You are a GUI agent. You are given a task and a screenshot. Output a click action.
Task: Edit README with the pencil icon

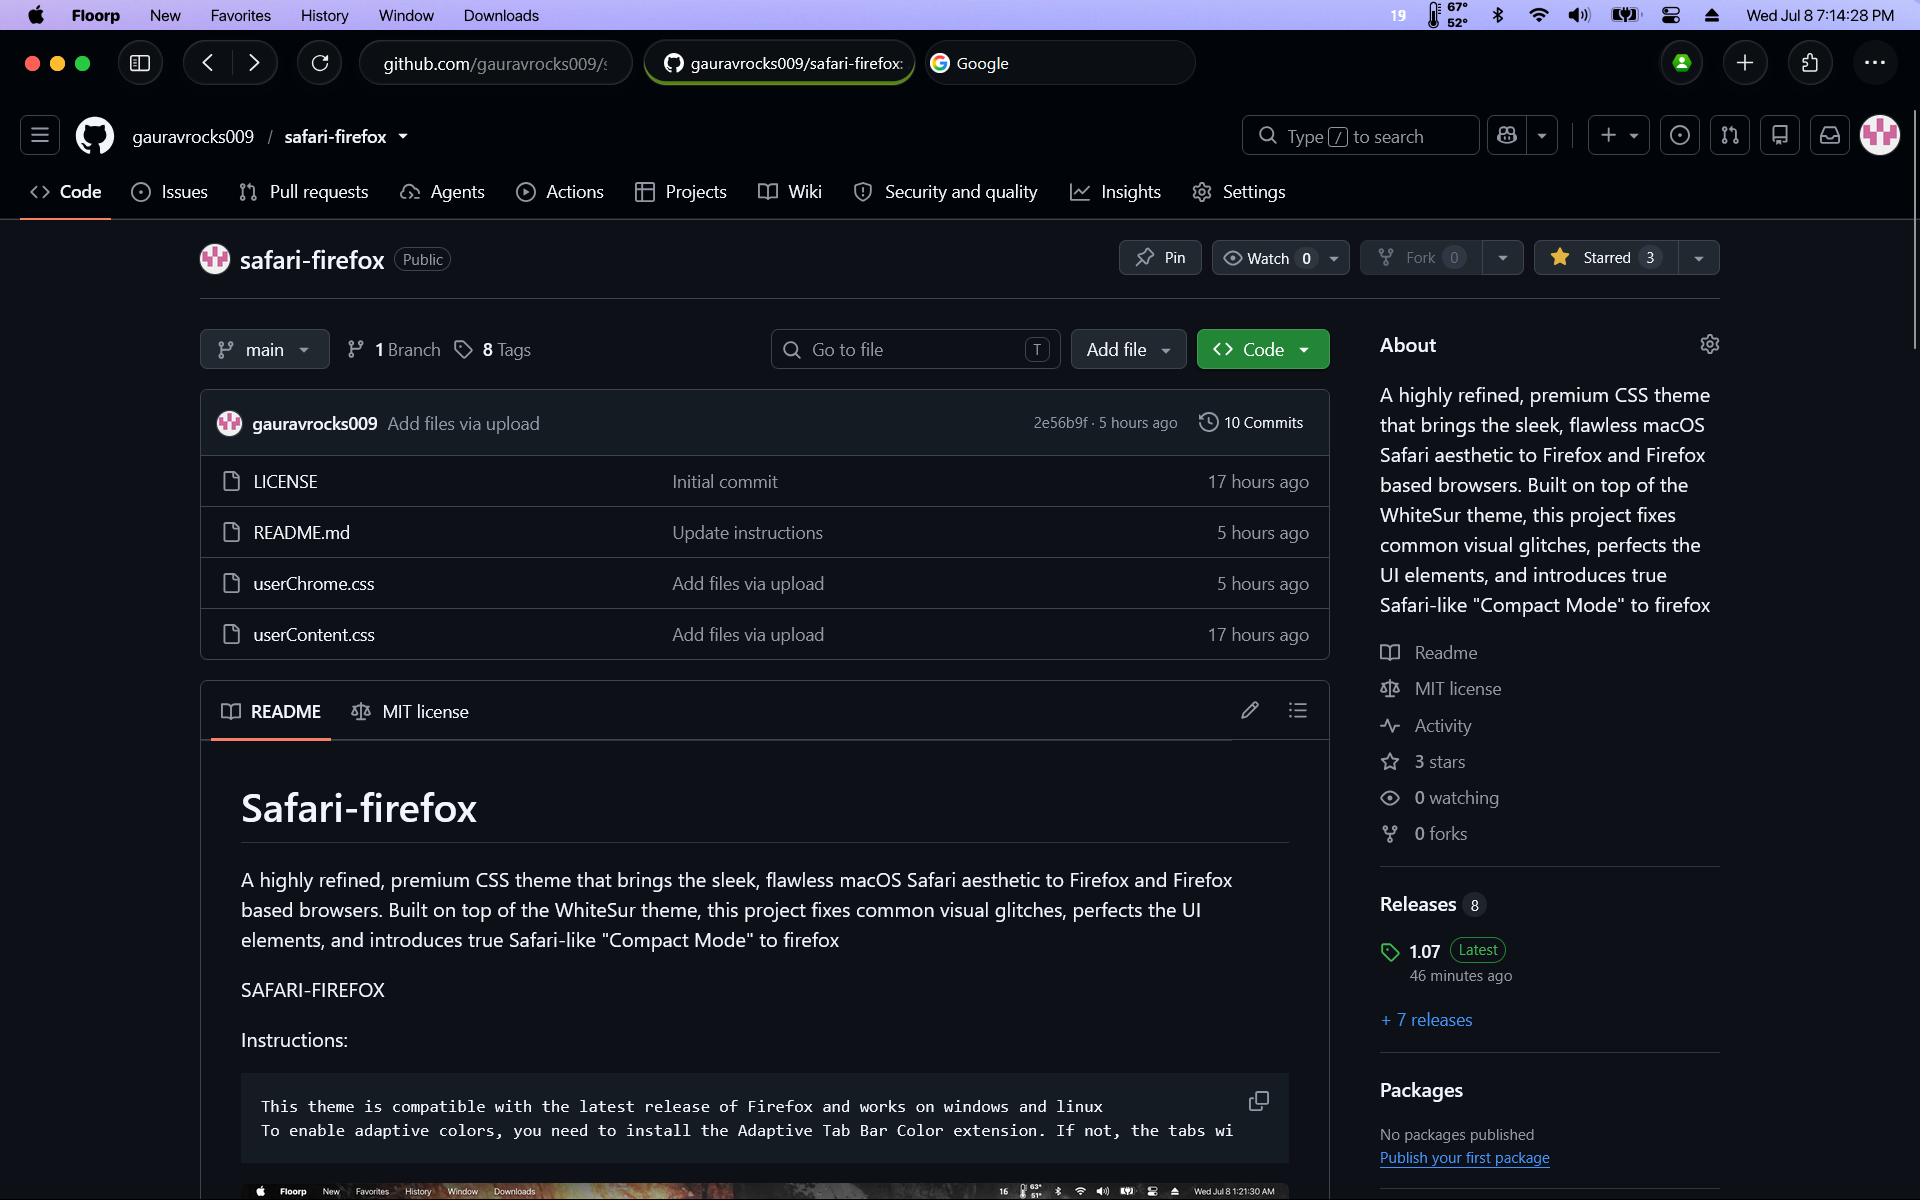point(1250,710)
